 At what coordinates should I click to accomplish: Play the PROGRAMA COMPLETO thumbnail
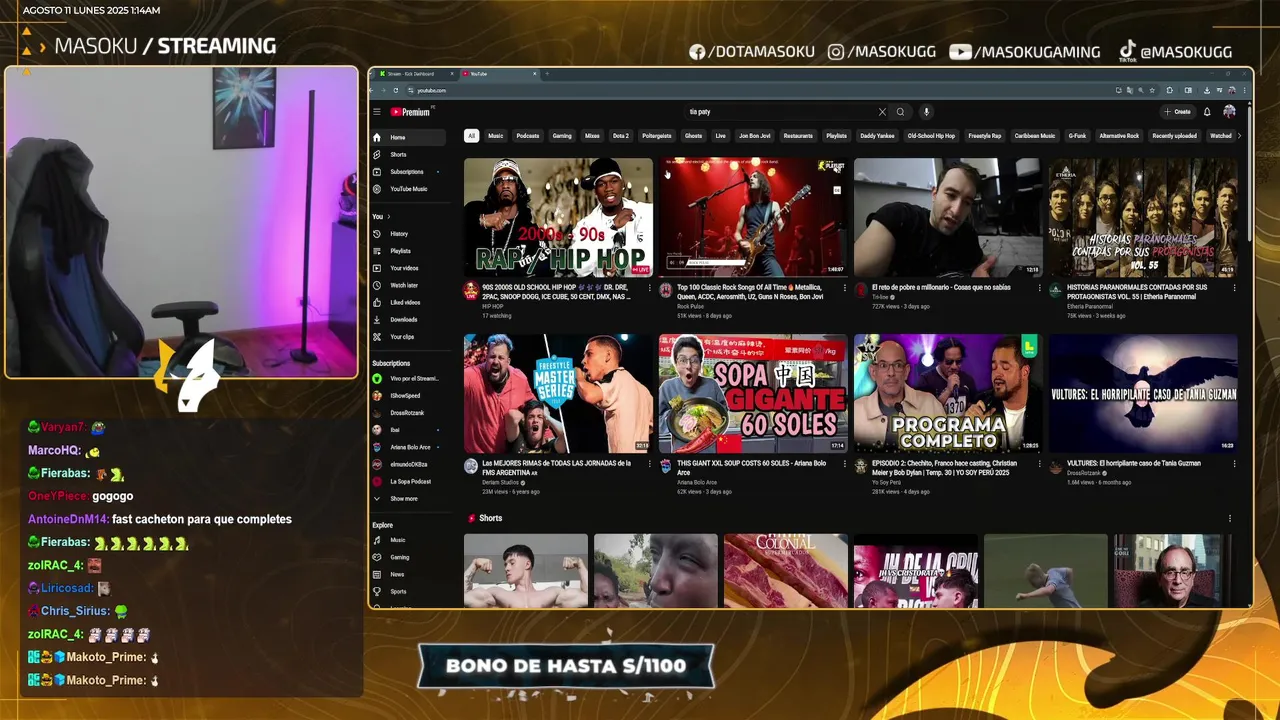click(948, 393)
